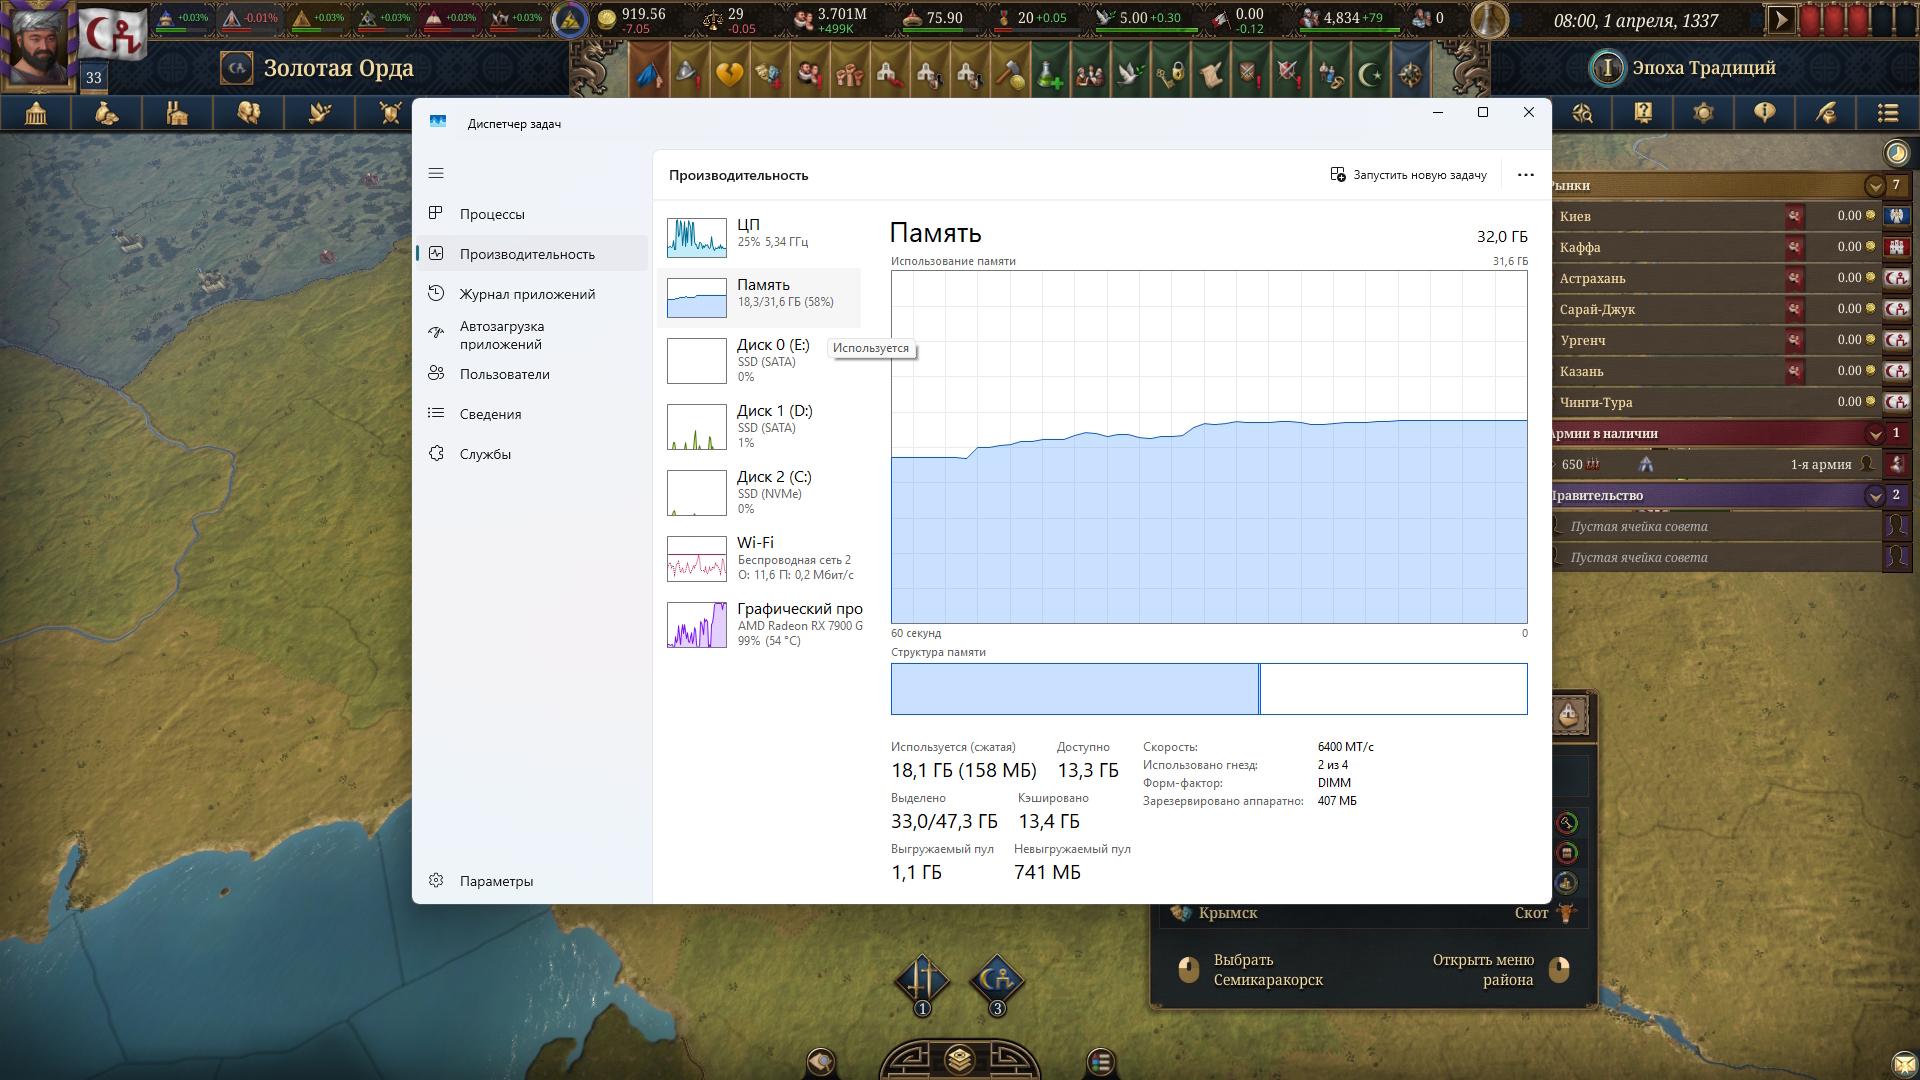The height and width of the screenshot is (1080, 1920).
Task: Click the broken heart alert banner
Action: 730,71
